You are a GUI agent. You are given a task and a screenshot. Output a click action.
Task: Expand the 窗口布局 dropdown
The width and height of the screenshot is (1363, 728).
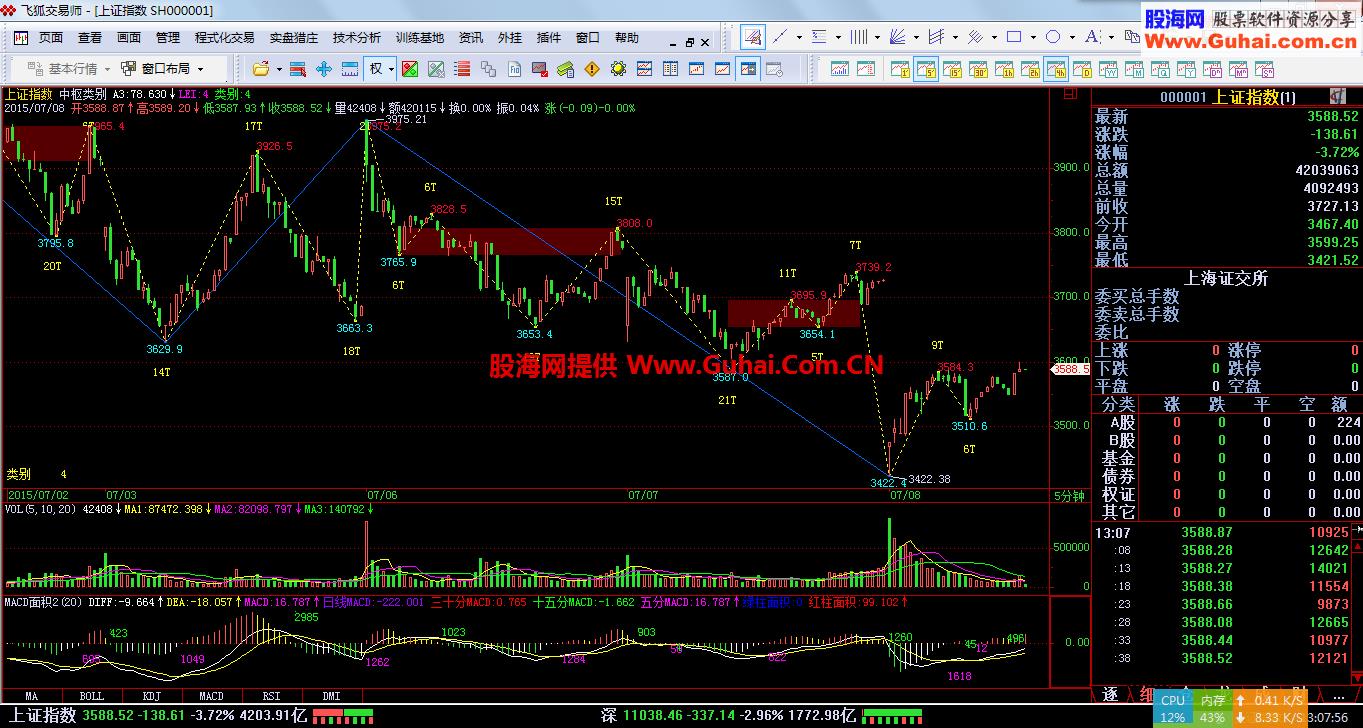coord(162,69)
